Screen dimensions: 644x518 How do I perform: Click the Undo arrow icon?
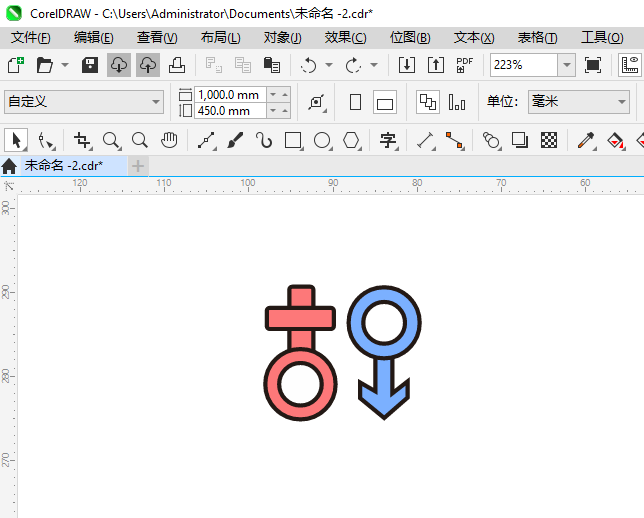coord(308,65)
